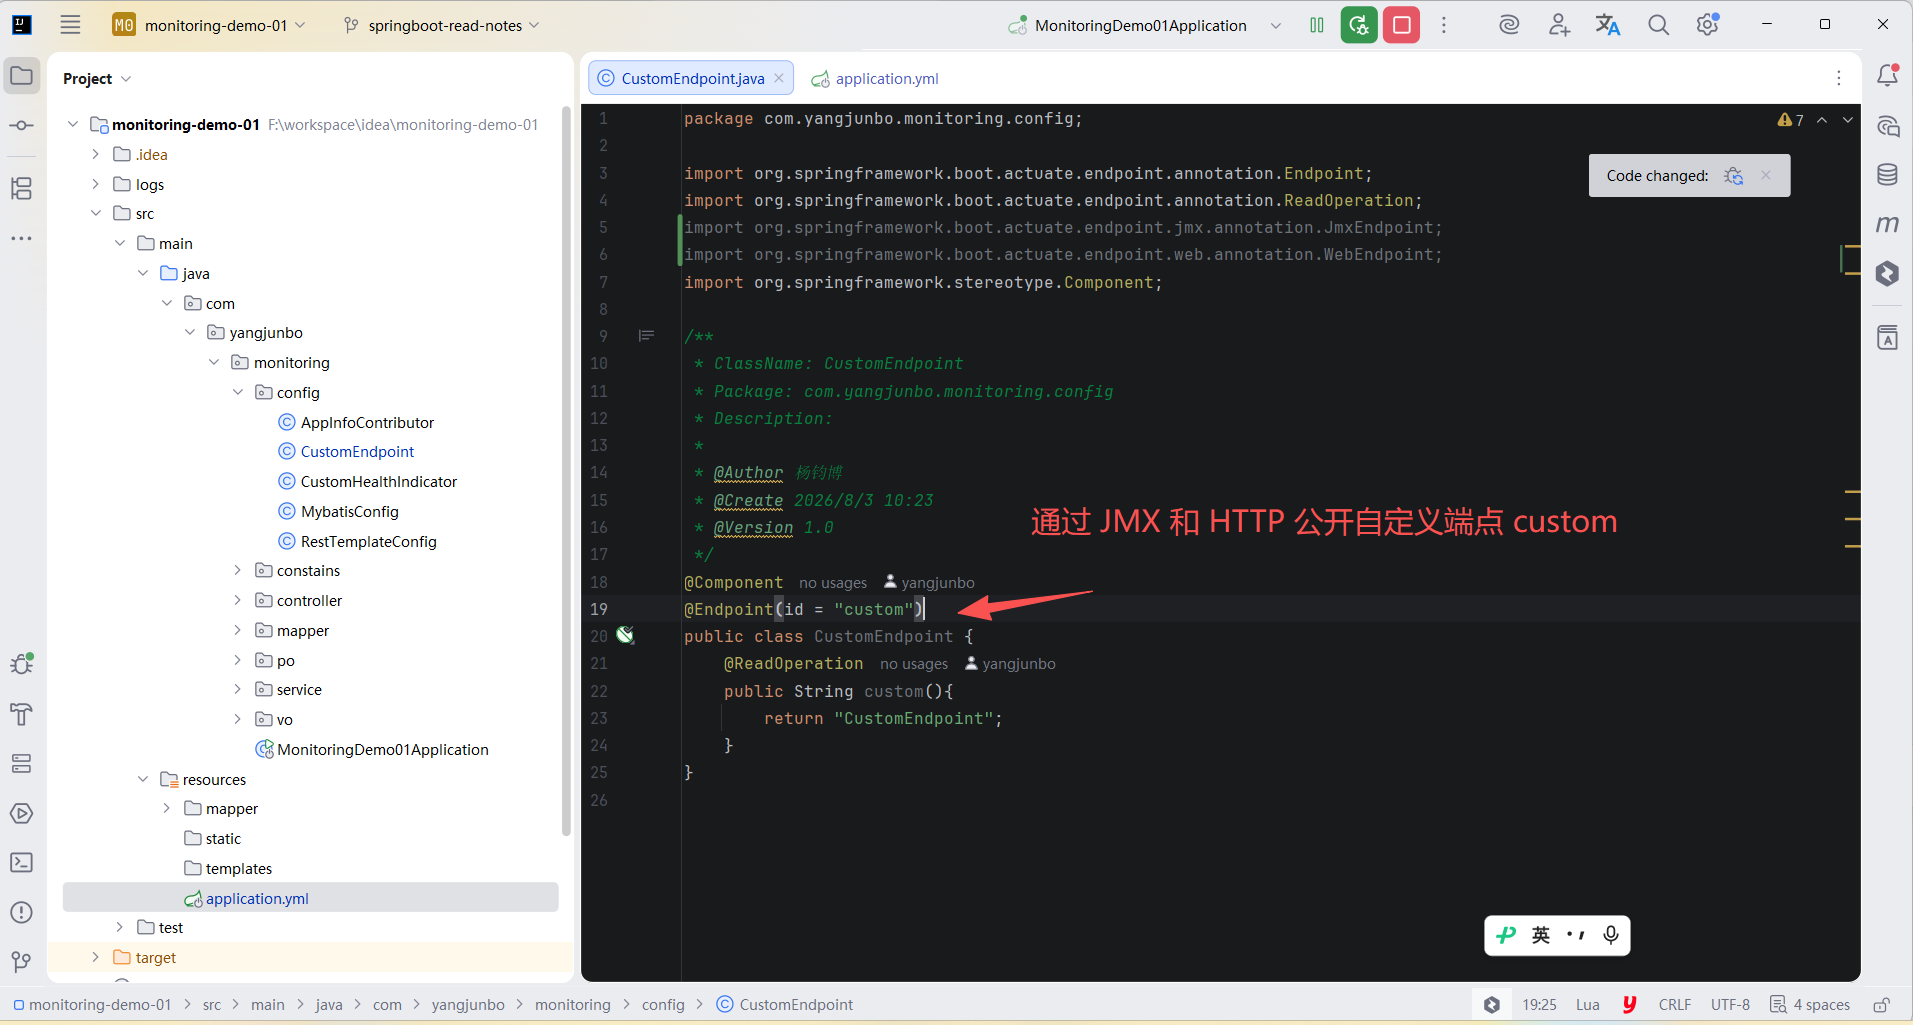Dismiss the Code changed popup
Screen dimensions: 1913x1025
1766,175
